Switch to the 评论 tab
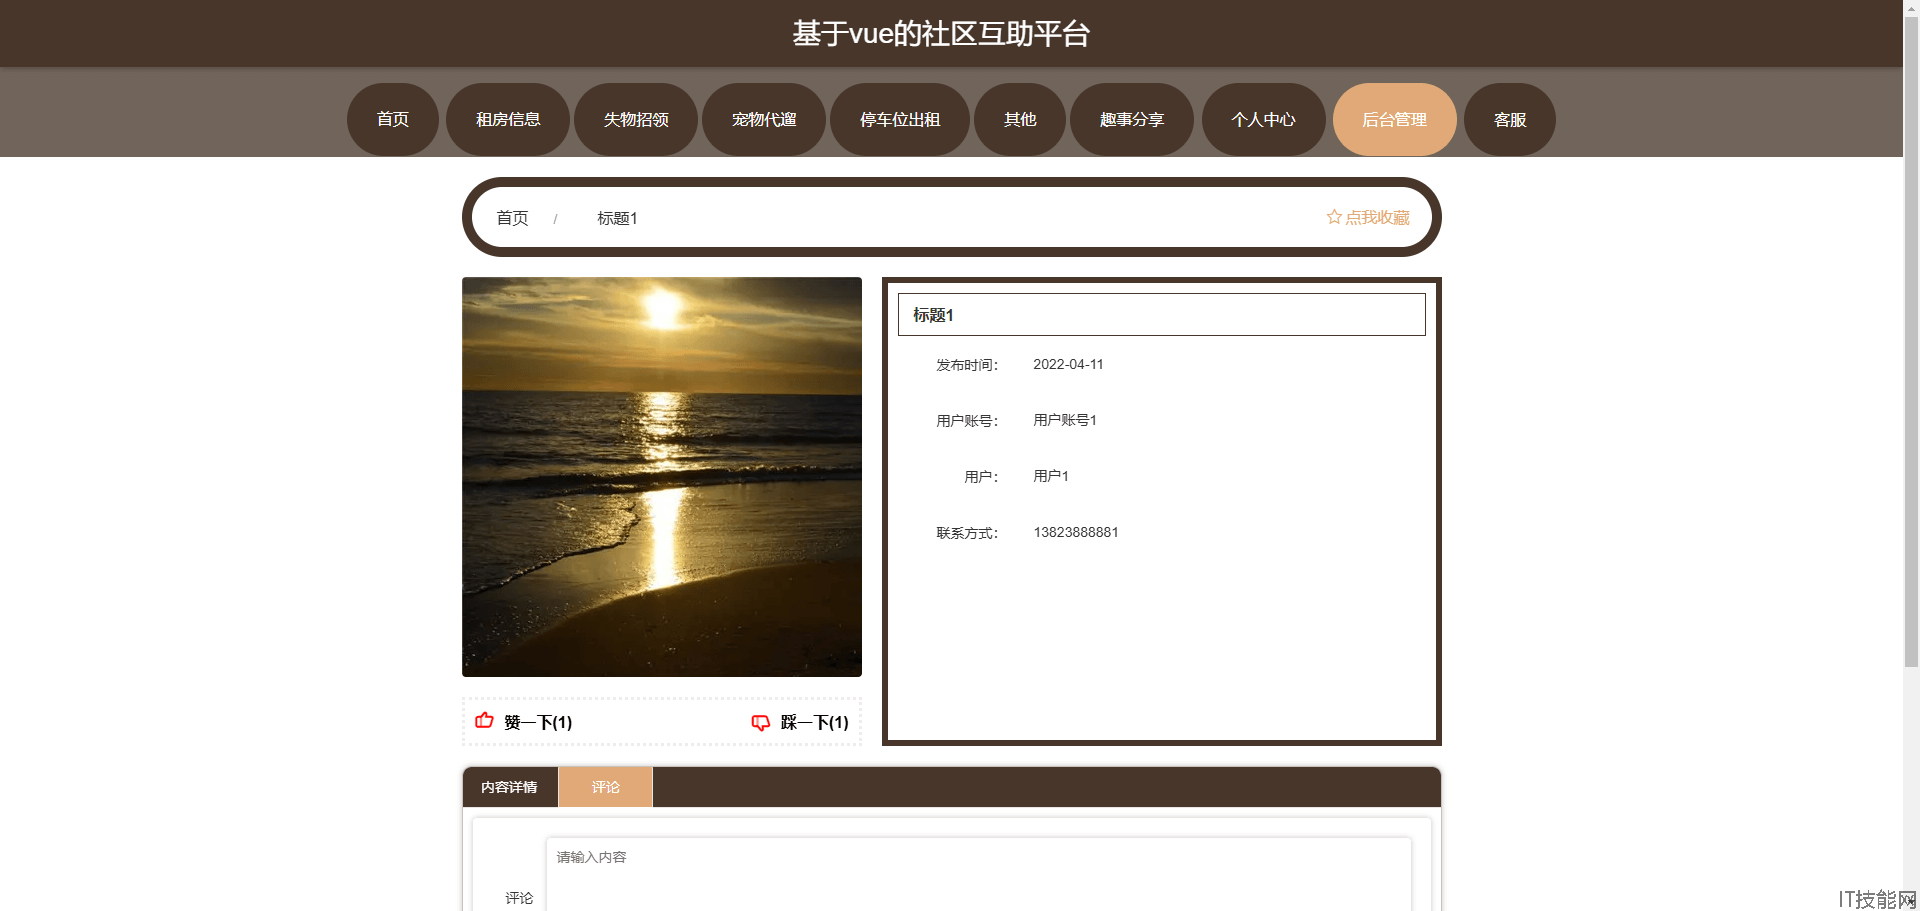 [x=606, y=787]
